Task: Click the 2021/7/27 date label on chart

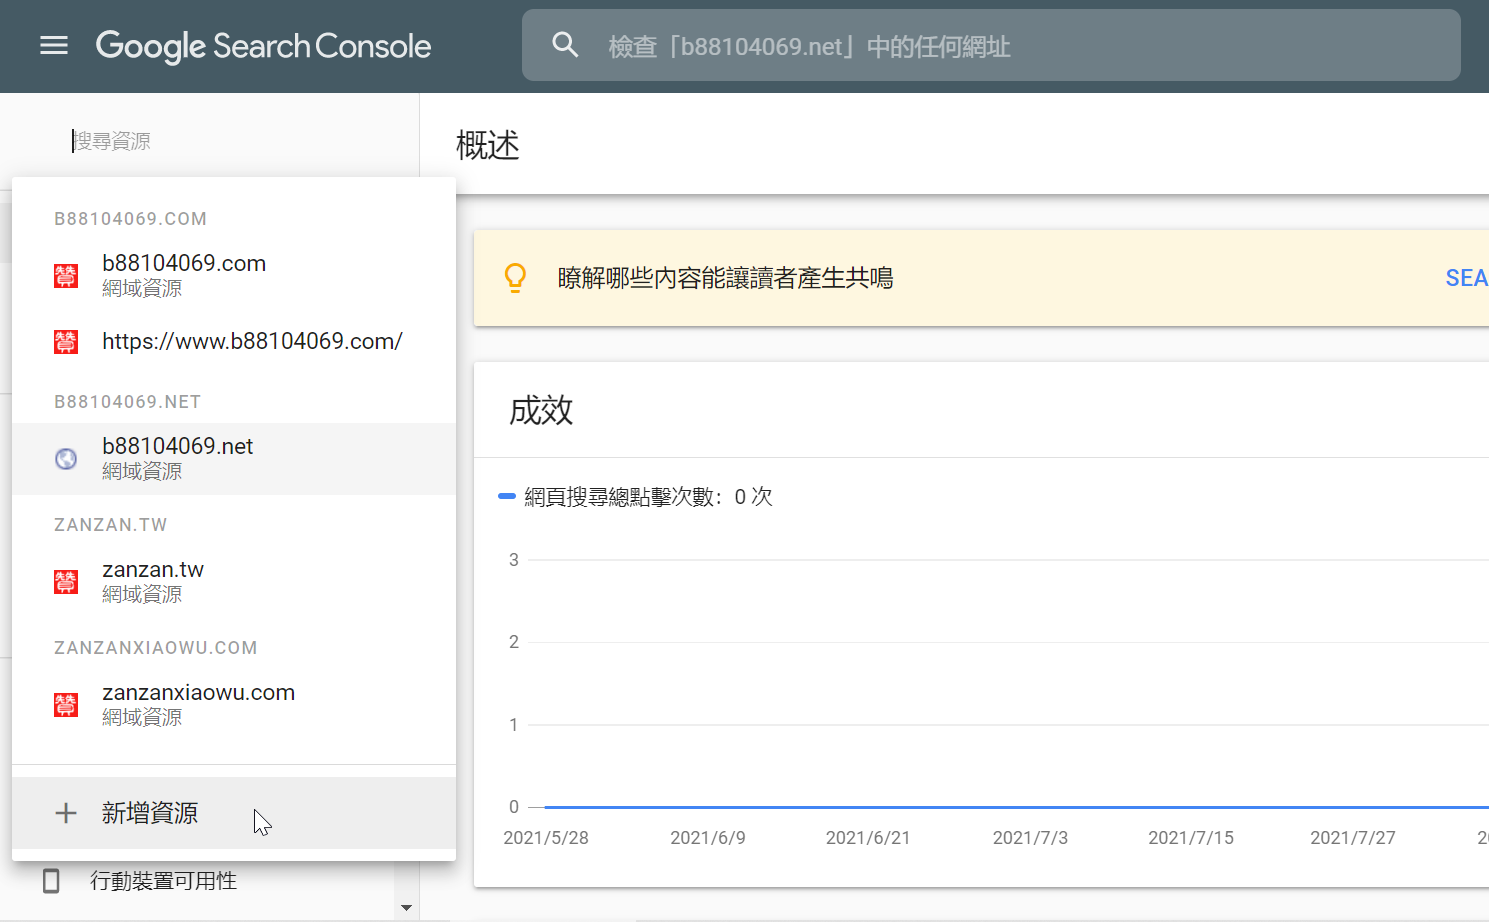Action: (x=1353, y=838)
